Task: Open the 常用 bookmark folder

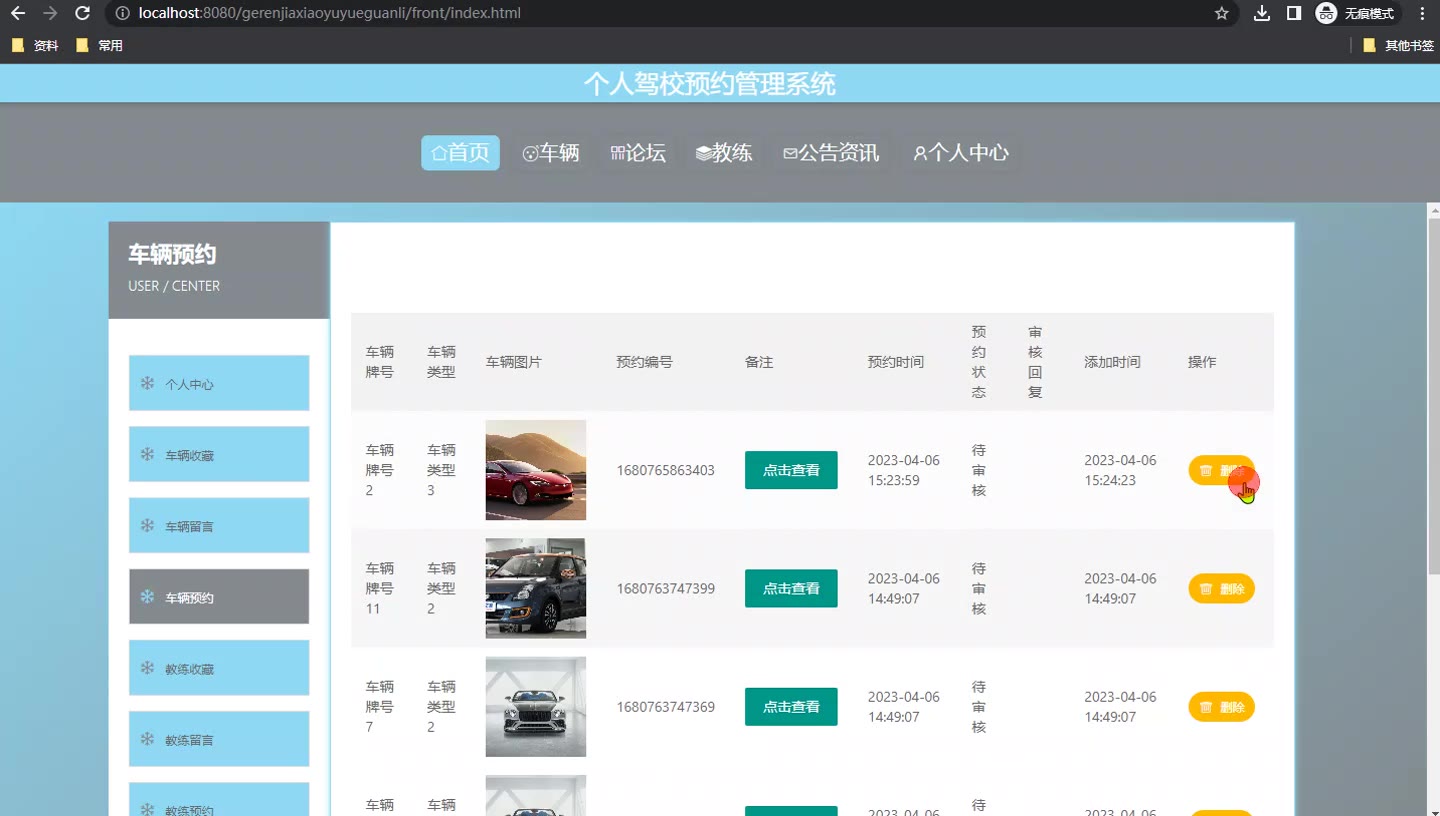Action: pyautogui.click(x=99, y=45)
